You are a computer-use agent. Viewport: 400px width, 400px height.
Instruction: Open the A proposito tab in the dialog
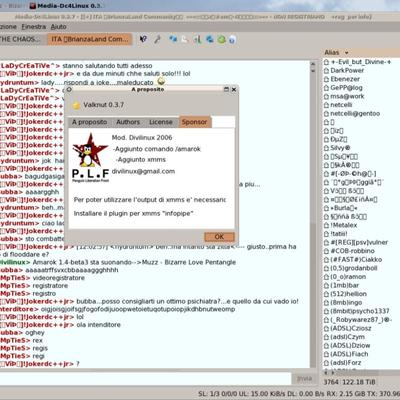pyautogui.click(x=89, y=122)
